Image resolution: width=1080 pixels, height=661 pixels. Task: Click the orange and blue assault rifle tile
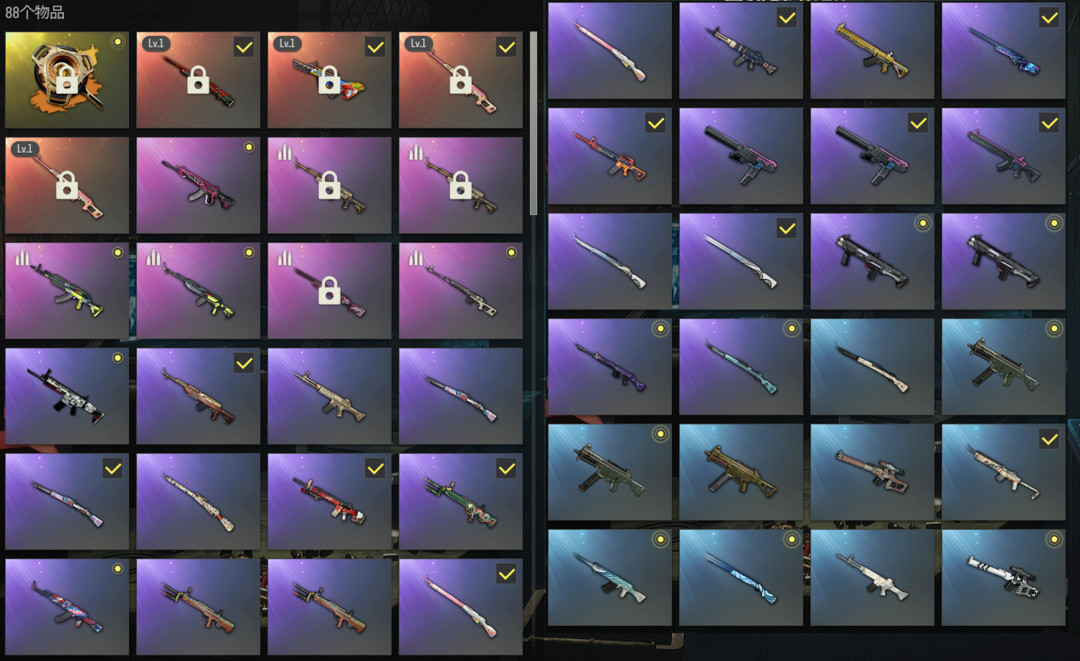coord(610,156)
